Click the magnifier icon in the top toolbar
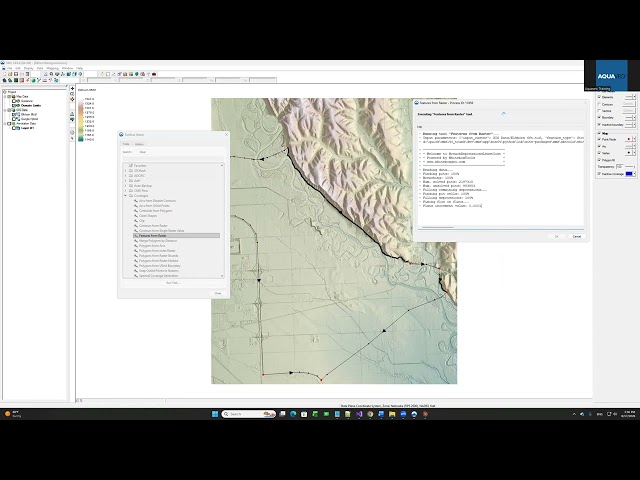This screenshot has height=480, width=640. point(51,74)
